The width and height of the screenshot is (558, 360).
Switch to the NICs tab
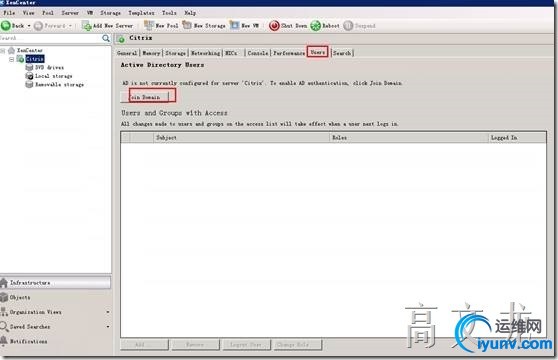[231, 53]
